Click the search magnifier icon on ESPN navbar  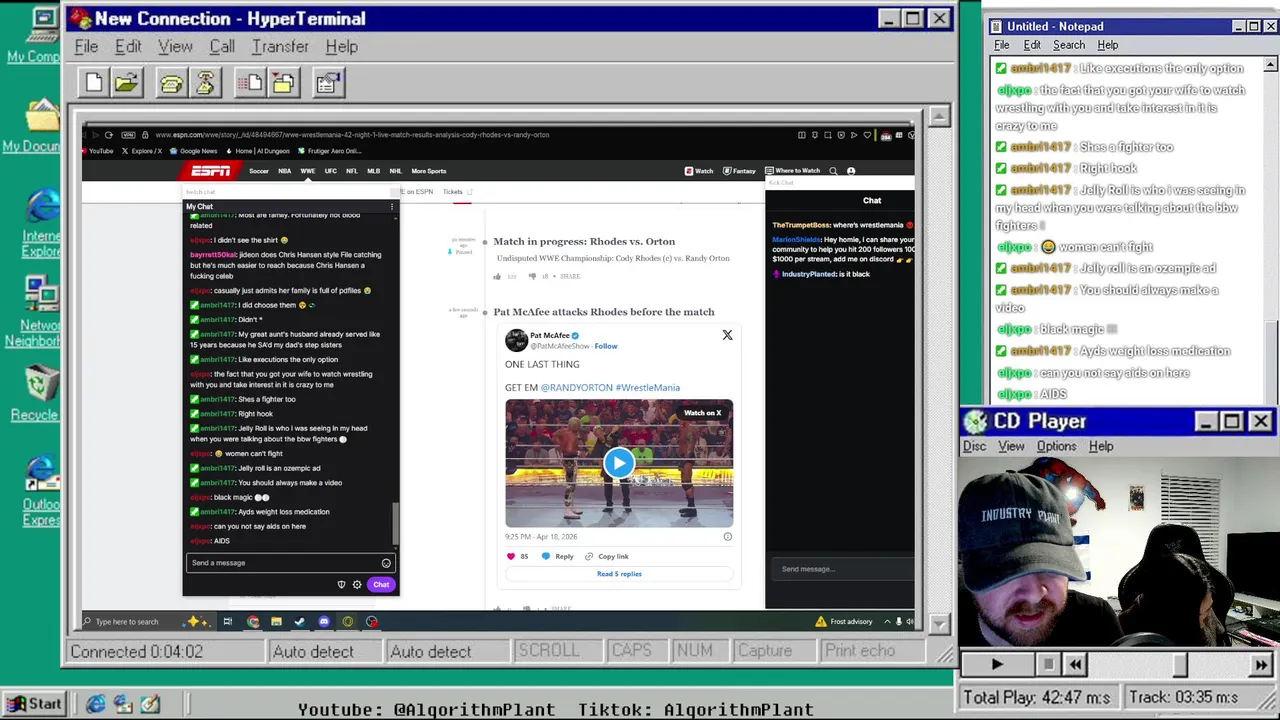click(x=833, y=171)
